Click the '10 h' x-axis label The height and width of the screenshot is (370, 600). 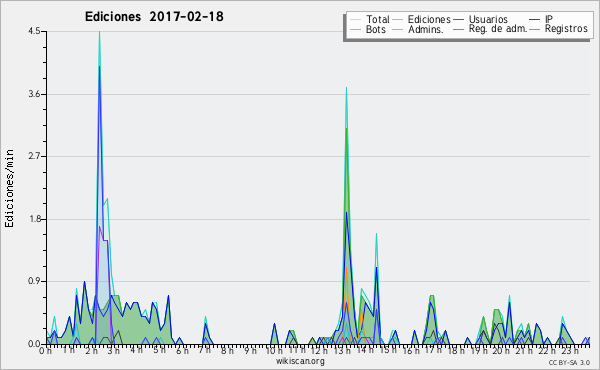(x=274, y=351)
